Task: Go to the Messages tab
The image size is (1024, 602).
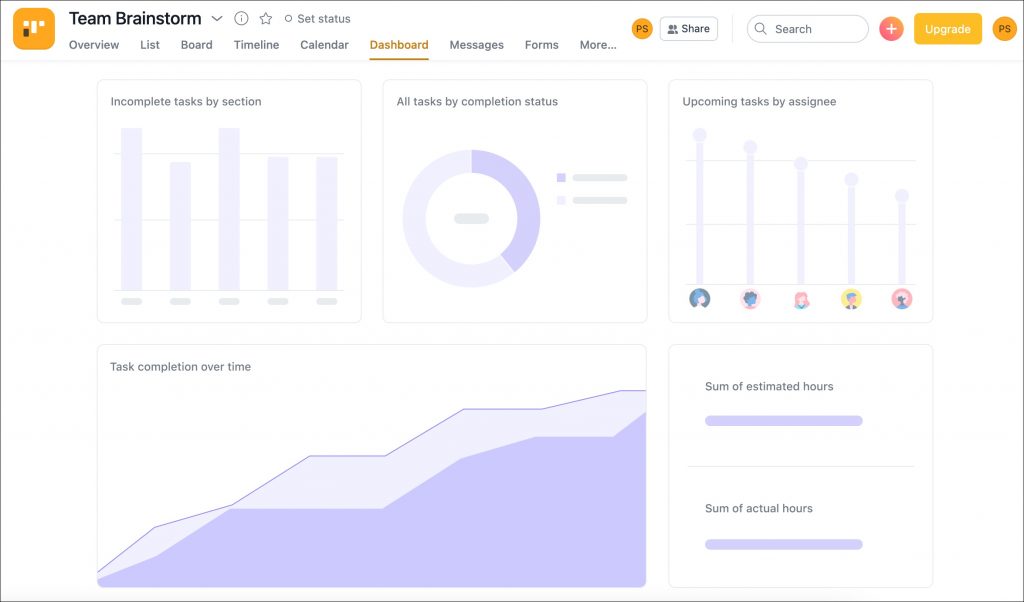Action: click(x=476, y=45)
